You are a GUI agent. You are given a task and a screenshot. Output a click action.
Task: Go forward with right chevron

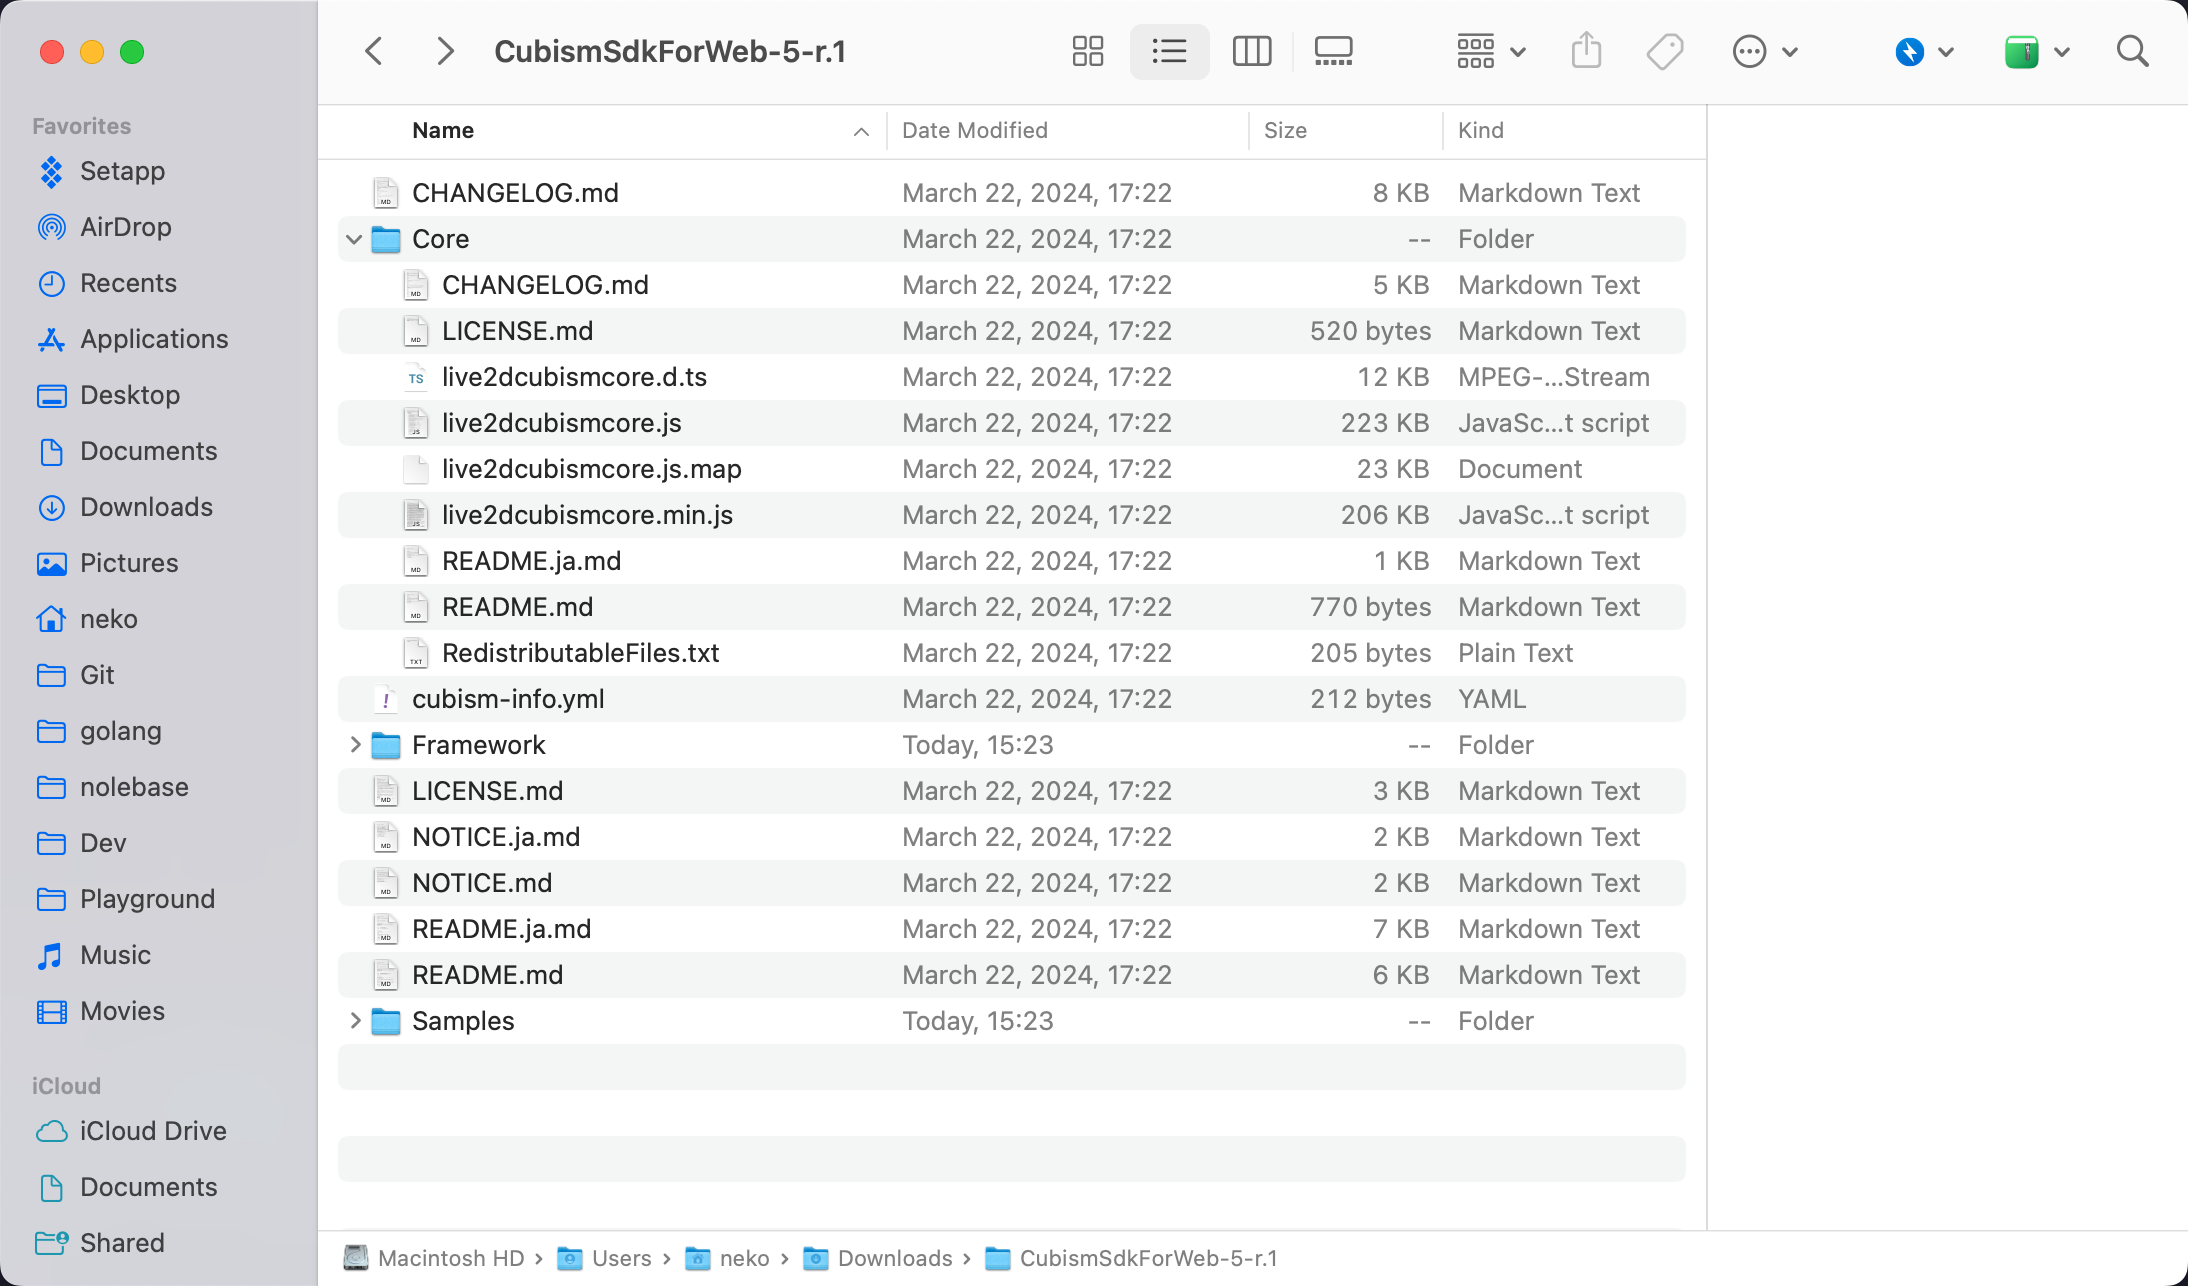point(445,51)
